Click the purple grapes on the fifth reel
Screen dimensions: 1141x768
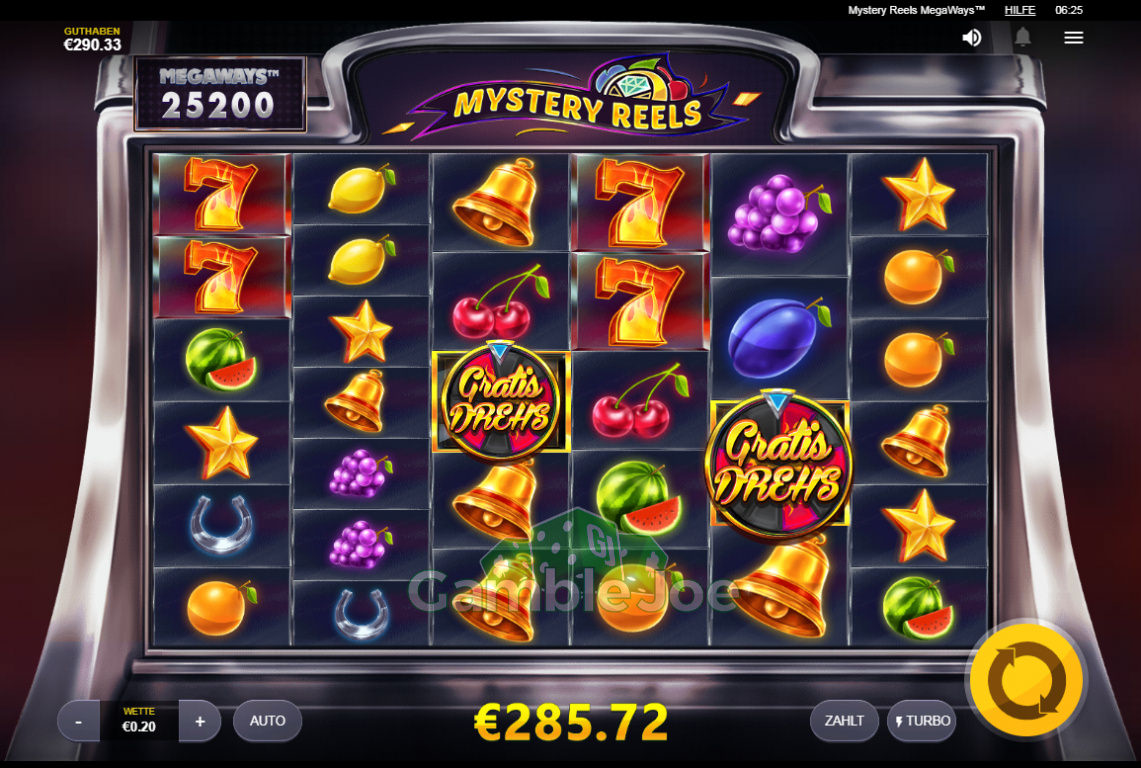pos(779,213)
